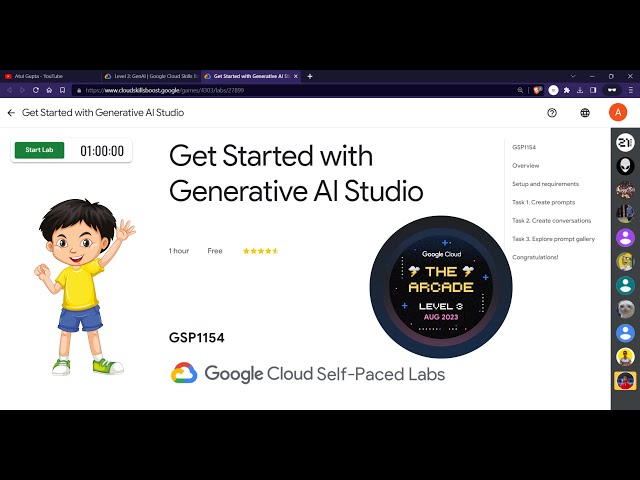Click the zoom magnifier in the address bar
This screenshot has height=480, width=640.
(520, 90)
